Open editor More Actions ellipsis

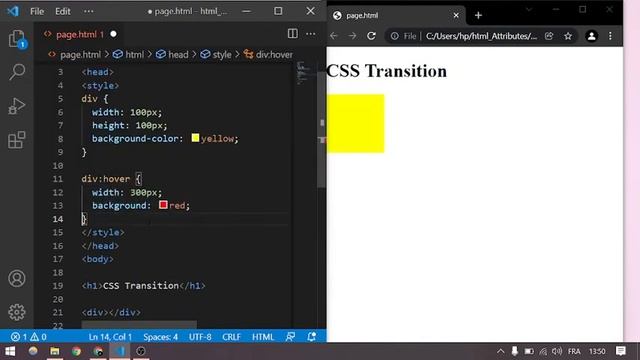coord(311,34)
